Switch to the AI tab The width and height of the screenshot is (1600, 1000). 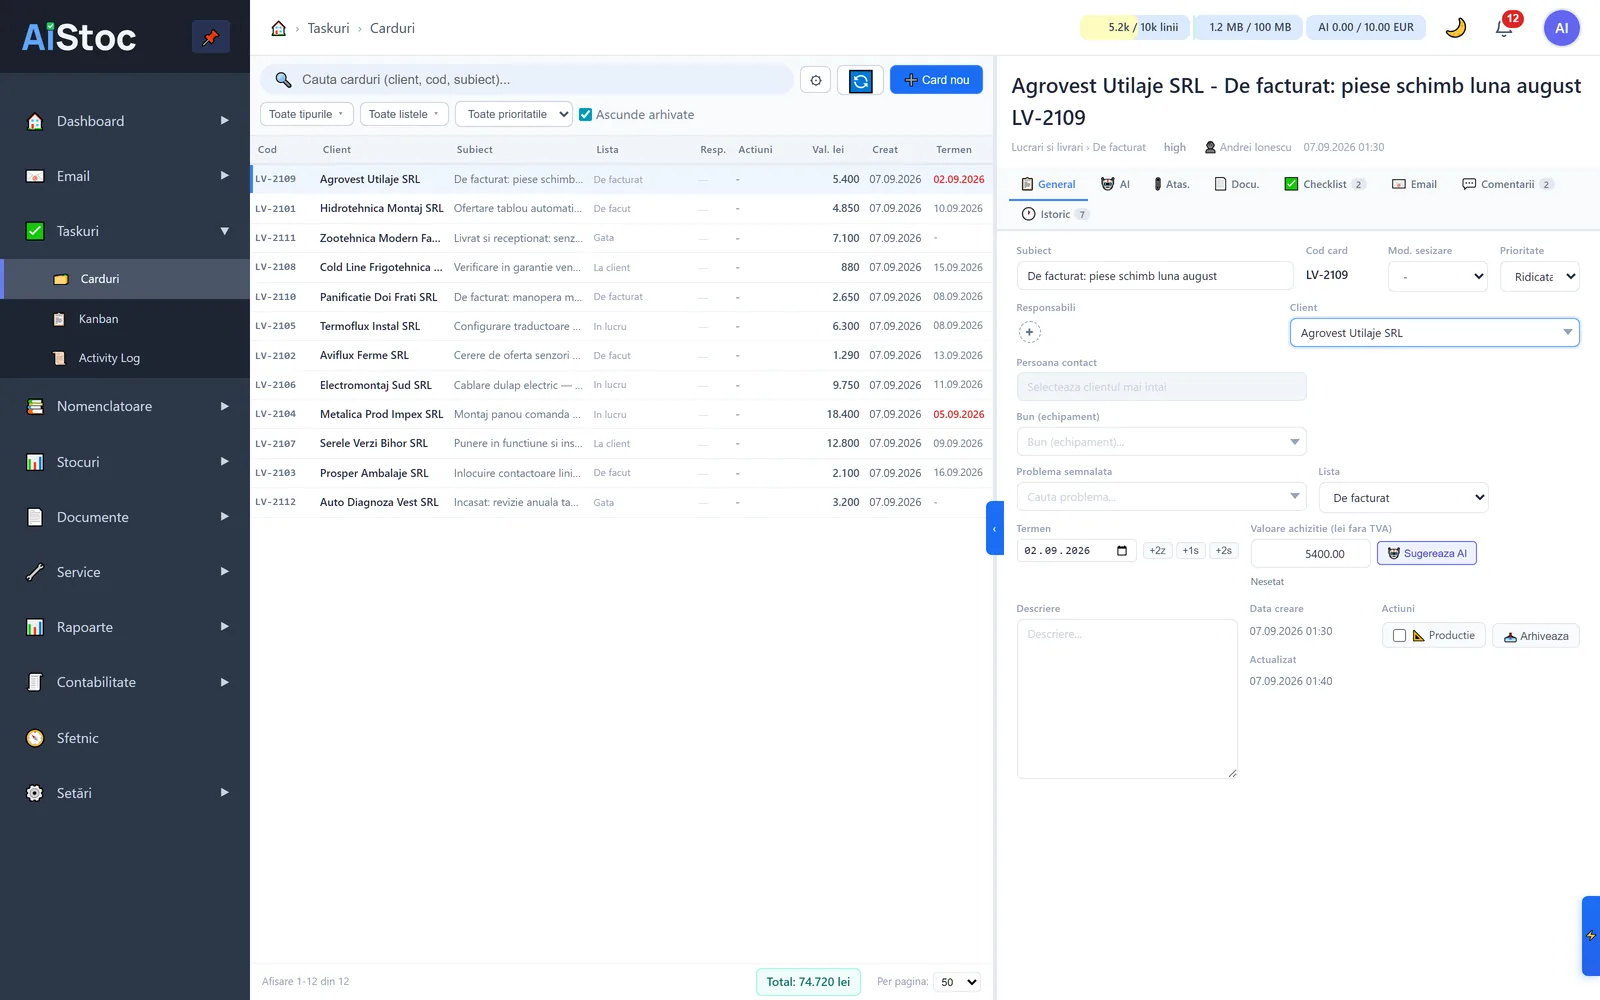1115,184
